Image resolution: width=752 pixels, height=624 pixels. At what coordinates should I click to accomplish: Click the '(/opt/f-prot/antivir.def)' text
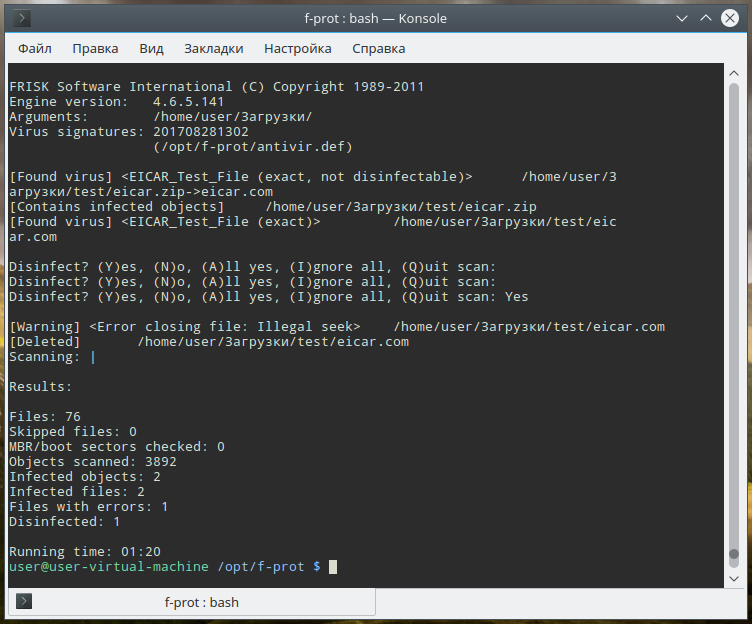(253, 147)
